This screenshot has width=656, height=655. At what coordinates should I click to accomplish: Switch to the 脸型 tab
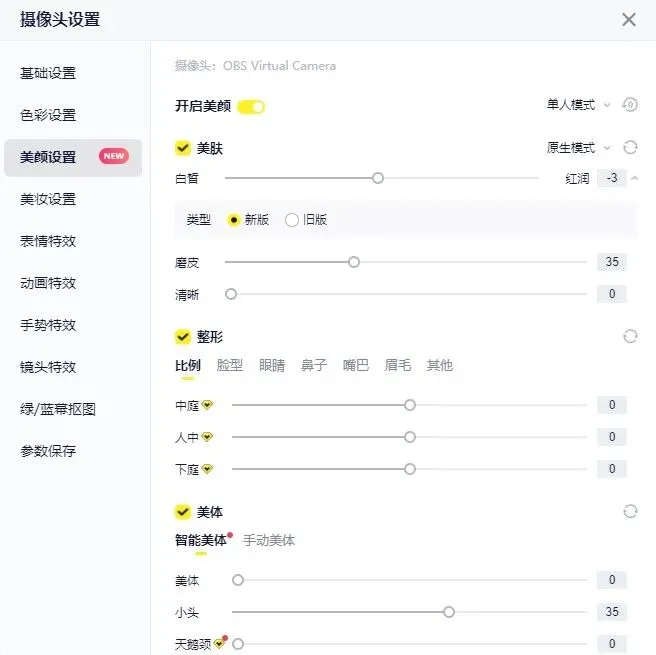click(x=230, y=365)
